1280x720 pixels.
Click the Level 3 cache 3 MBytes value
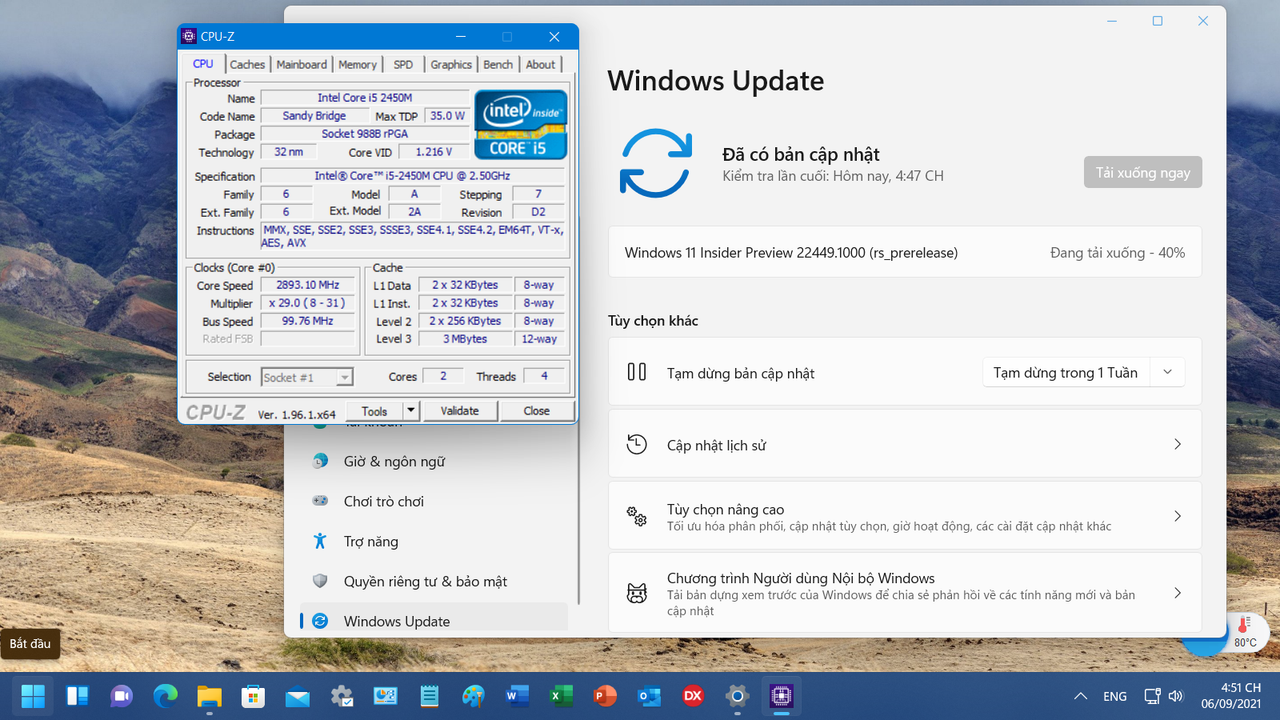pyautogui.click(x=465, y=339)
